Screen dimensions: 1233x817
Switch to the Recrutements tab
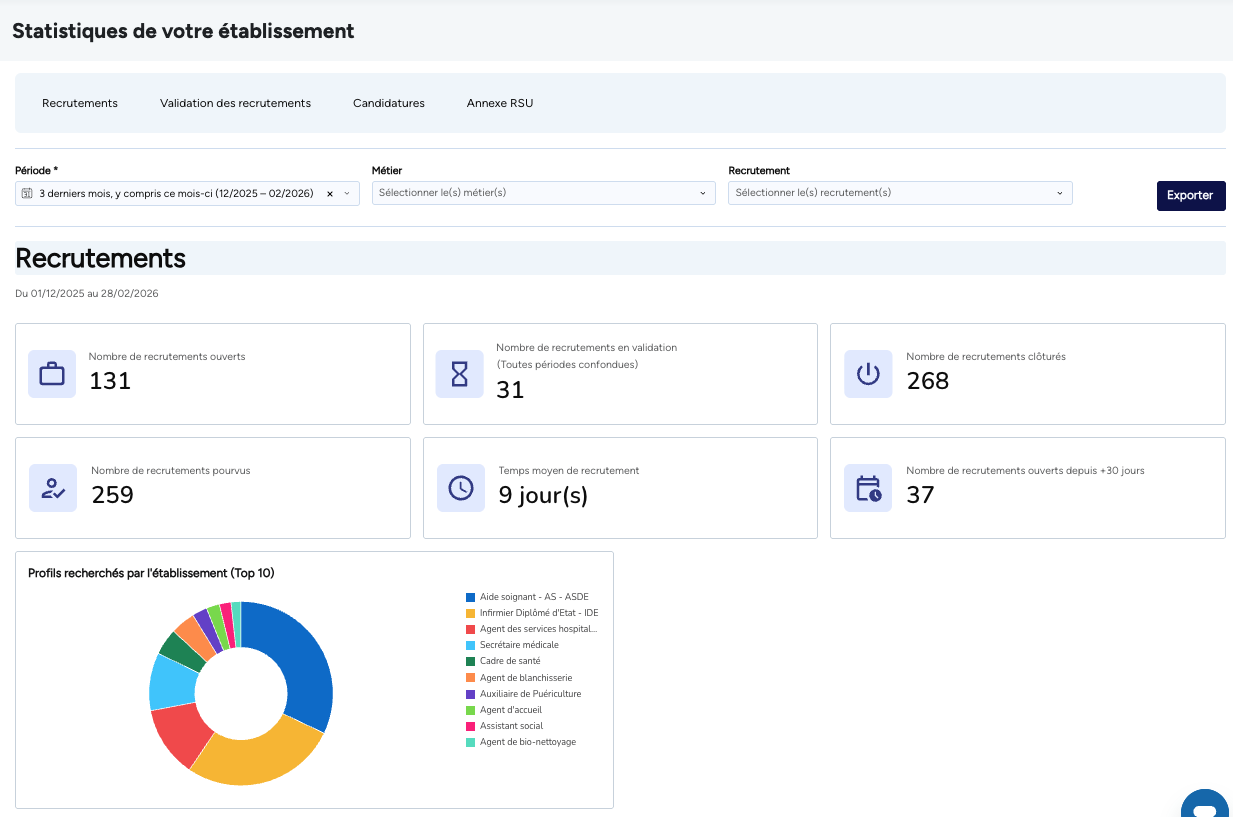80,103
